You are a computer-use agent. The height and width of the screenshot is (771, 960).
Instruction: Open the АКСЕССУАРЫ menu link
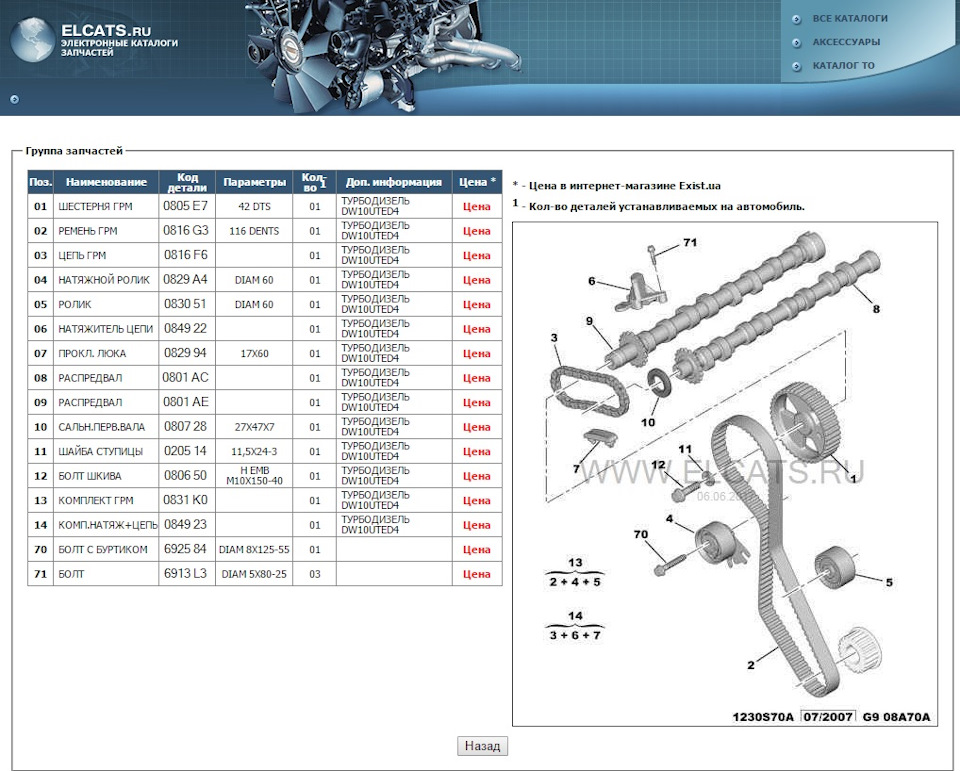pyautogui.click(x=846, y=42)
